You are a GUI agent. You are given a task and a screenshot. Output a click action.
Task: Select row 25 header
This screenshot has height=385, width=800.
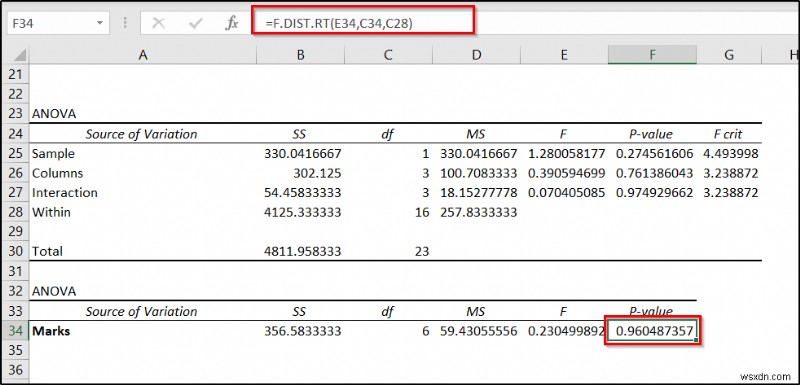click(x=15, y=153)
